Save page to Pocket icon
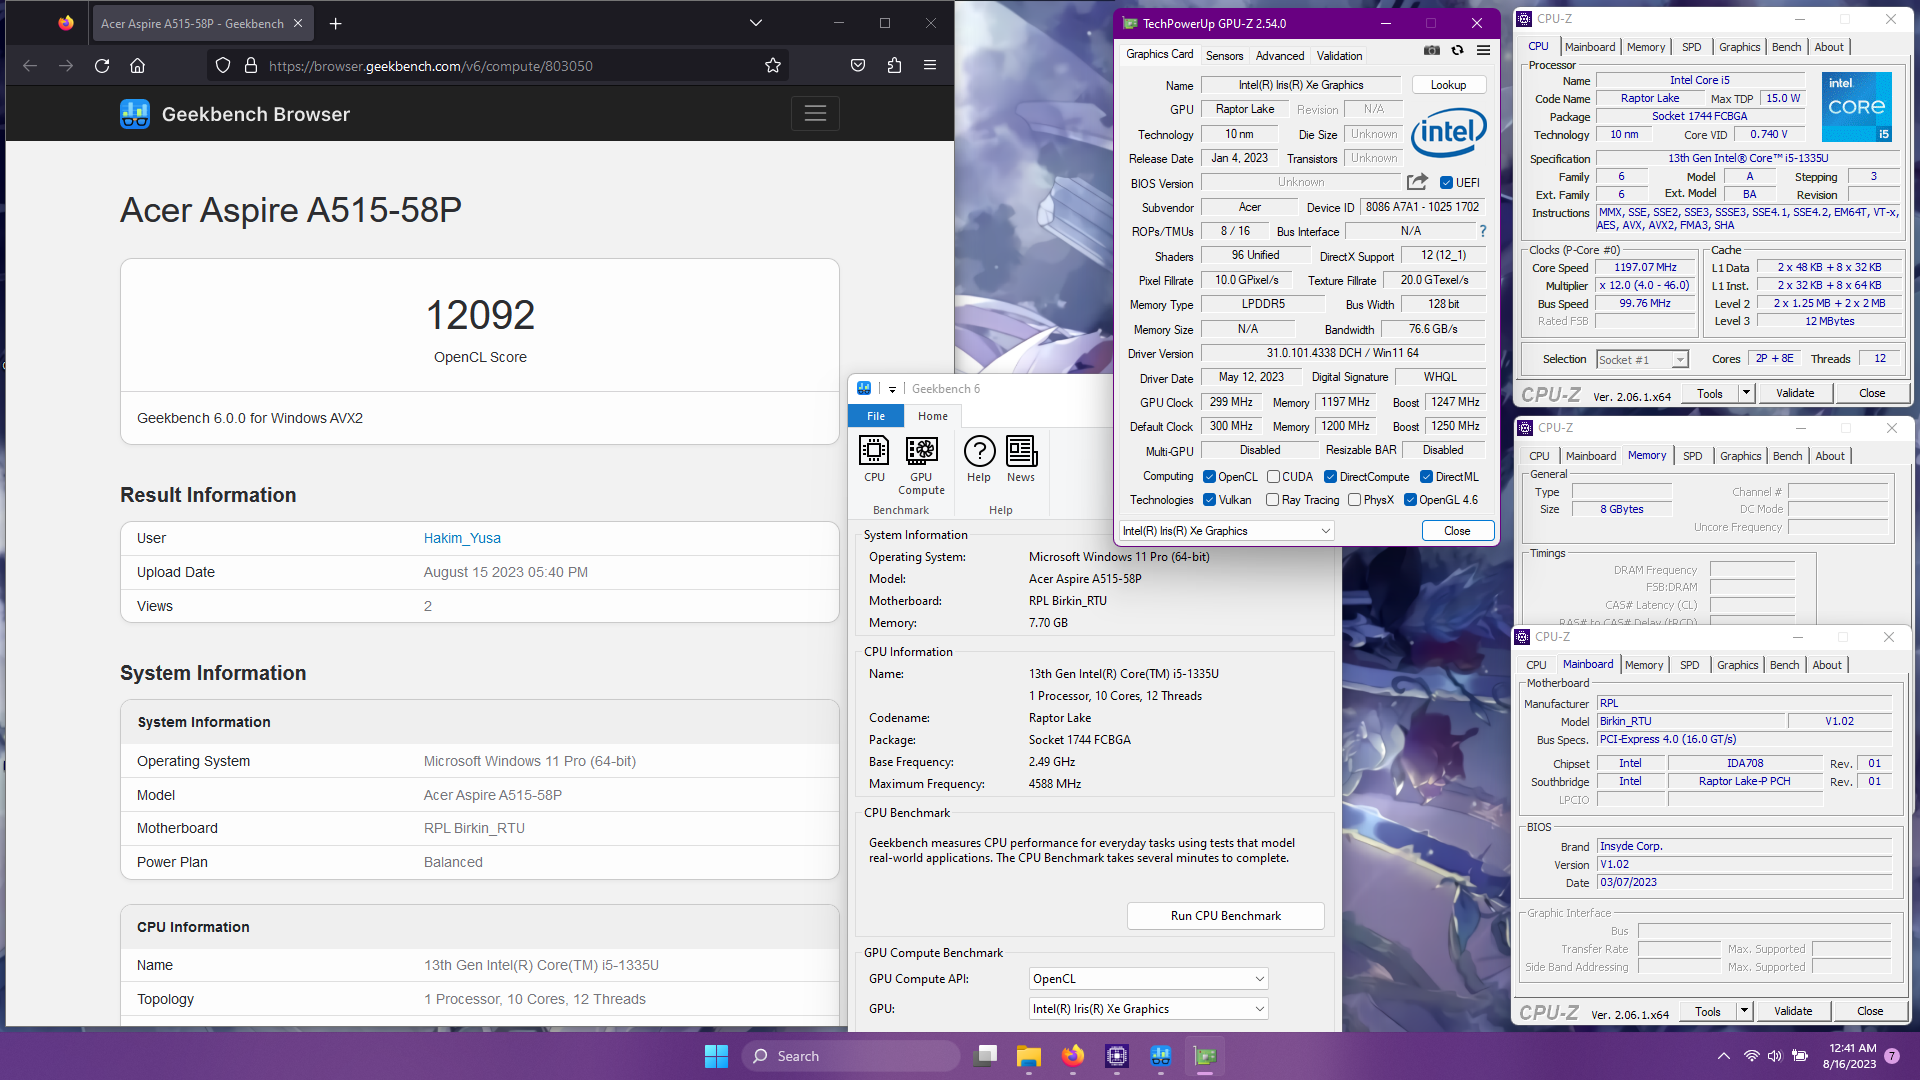The width and height of the screenshot is (1920, 1080). click(x=858, y=66)
